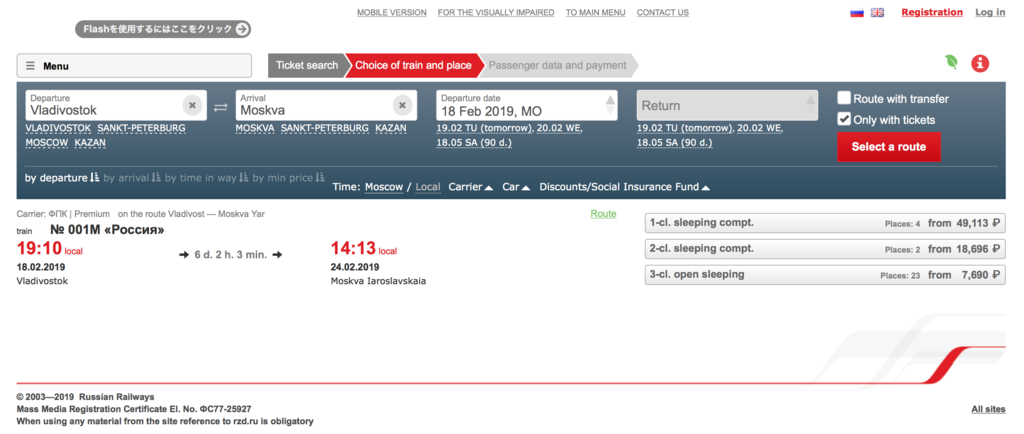1024x434 pixels.
Task: Open the hamburger Menu button
Action: 134,66
